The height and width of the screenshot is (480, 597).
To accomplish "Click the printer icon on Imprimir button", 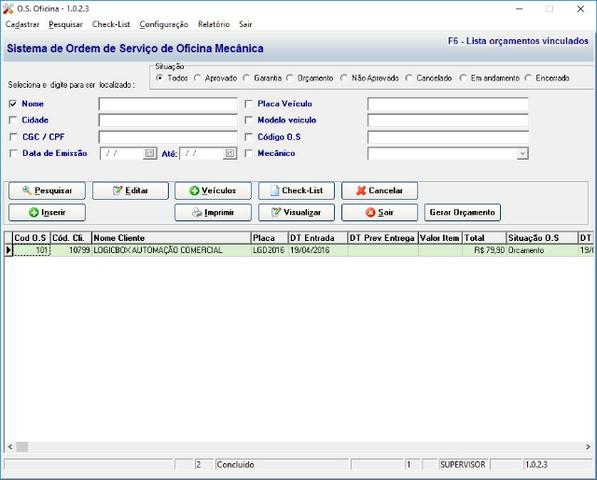I will 197,212.
